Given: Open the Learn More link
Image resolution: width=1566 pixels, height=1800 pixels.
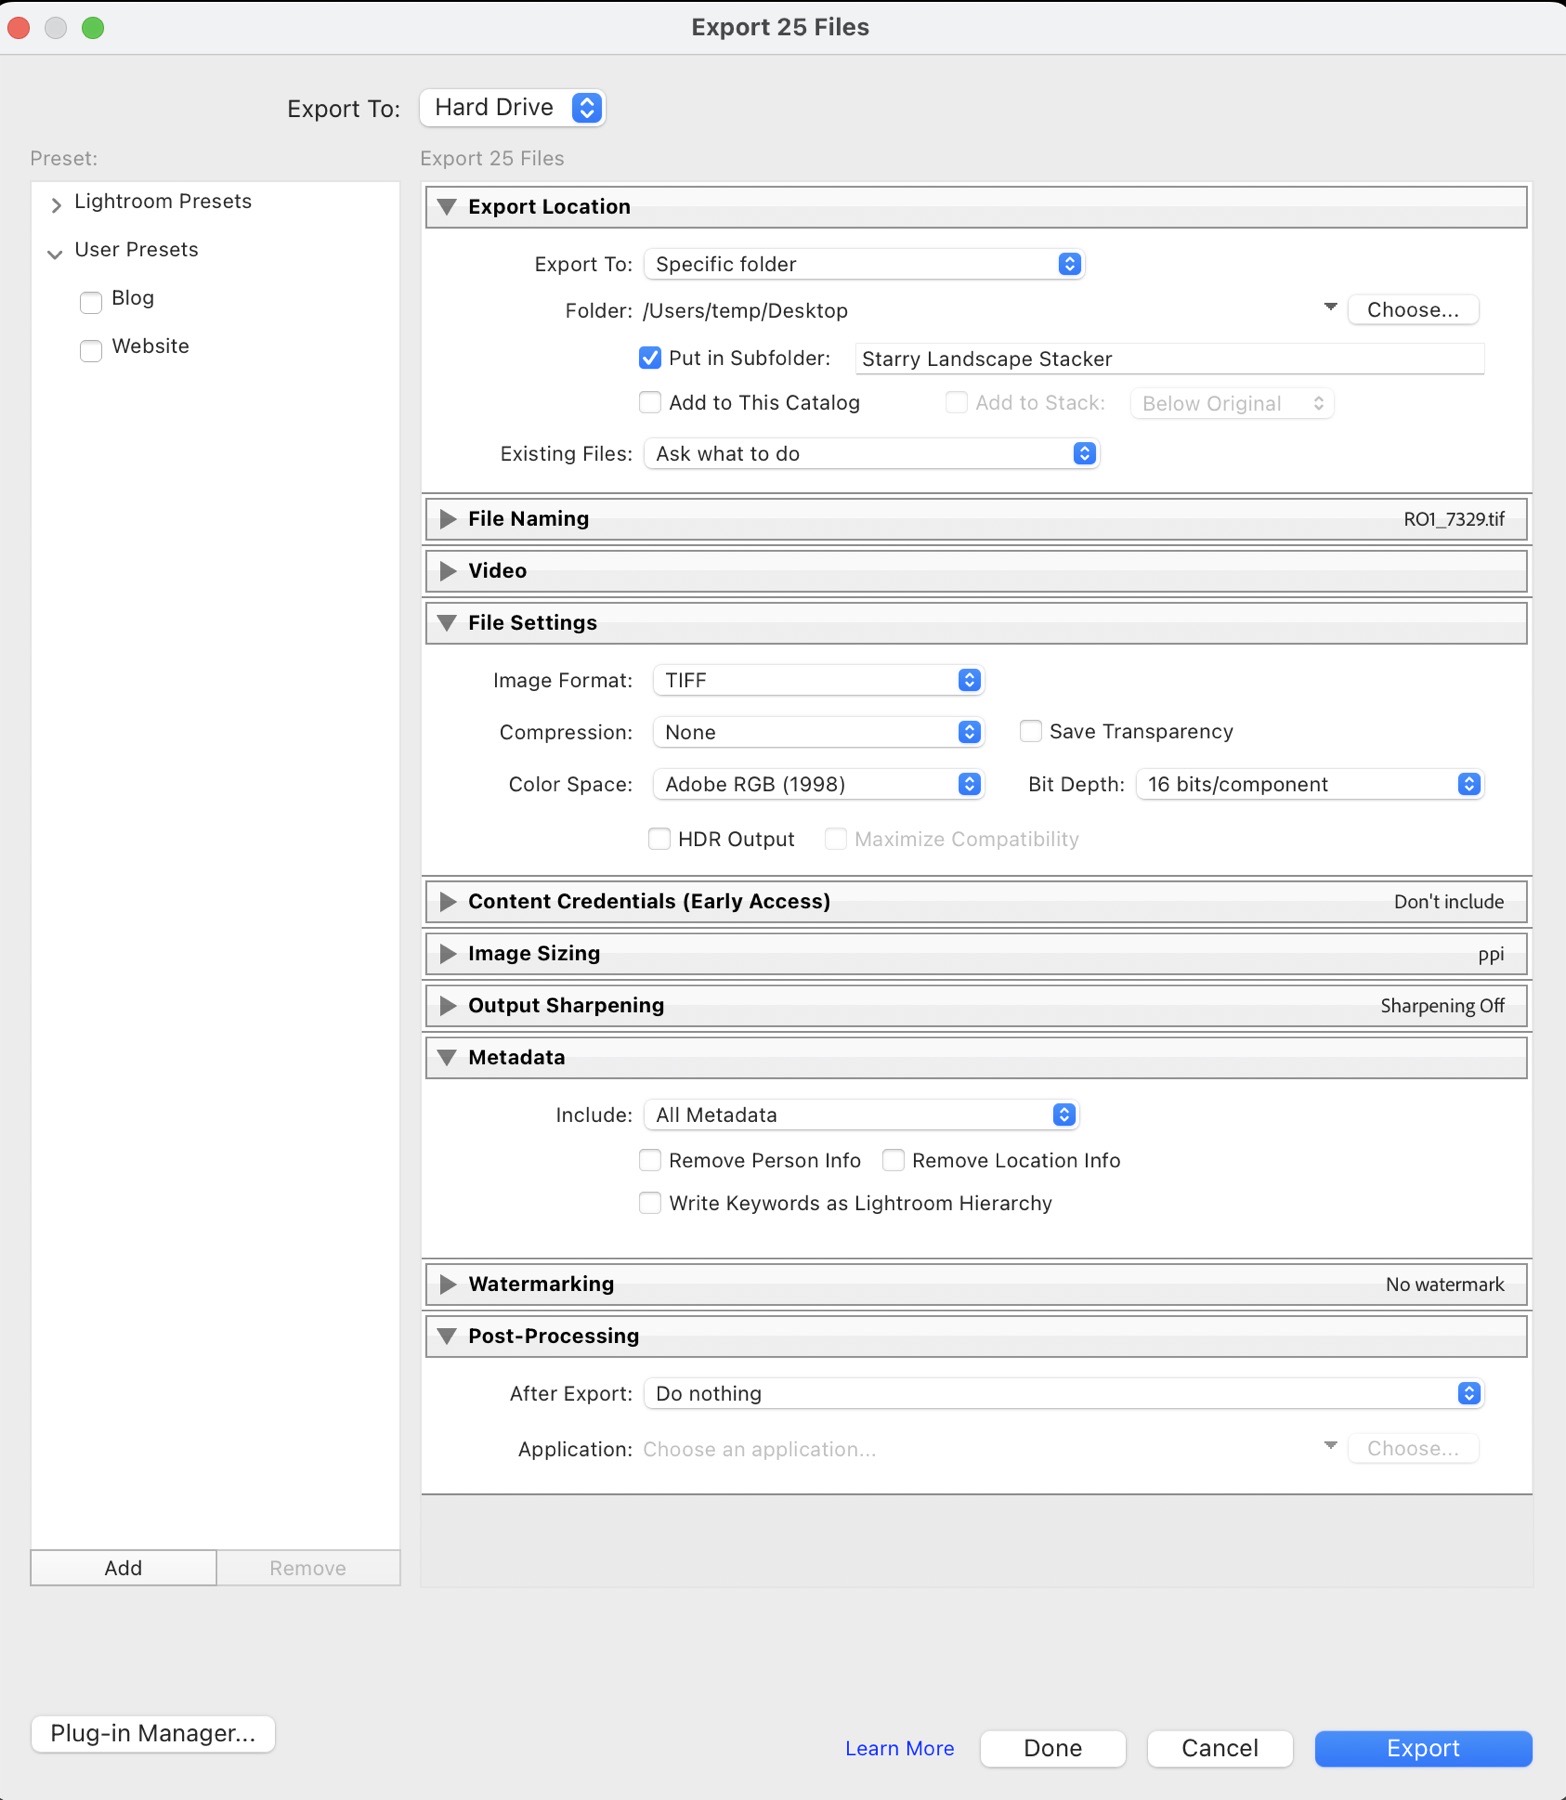Looking at the screenshot, I should click(x=900, y=1748).
